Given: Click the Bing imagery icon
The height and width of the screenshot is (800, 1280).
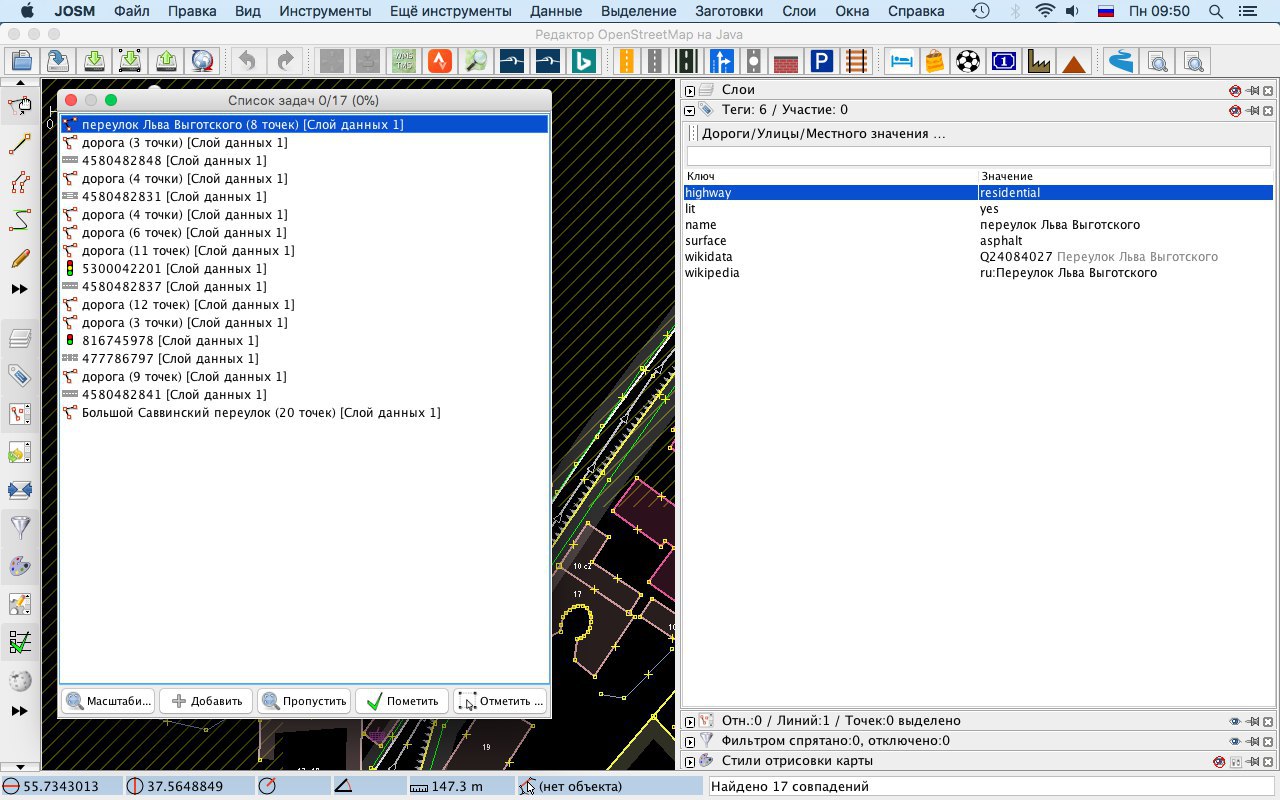Looking at the screenshot, I should tap(584, 61).
